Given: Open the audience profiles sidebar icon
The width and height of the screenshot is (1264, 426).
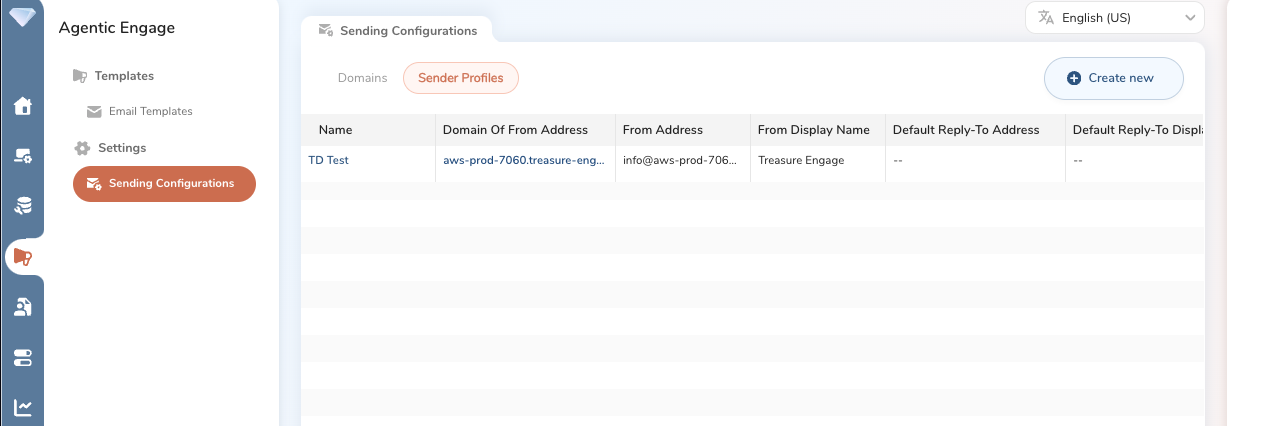Looking at the screenshot, I should click(x=22, y=307).
